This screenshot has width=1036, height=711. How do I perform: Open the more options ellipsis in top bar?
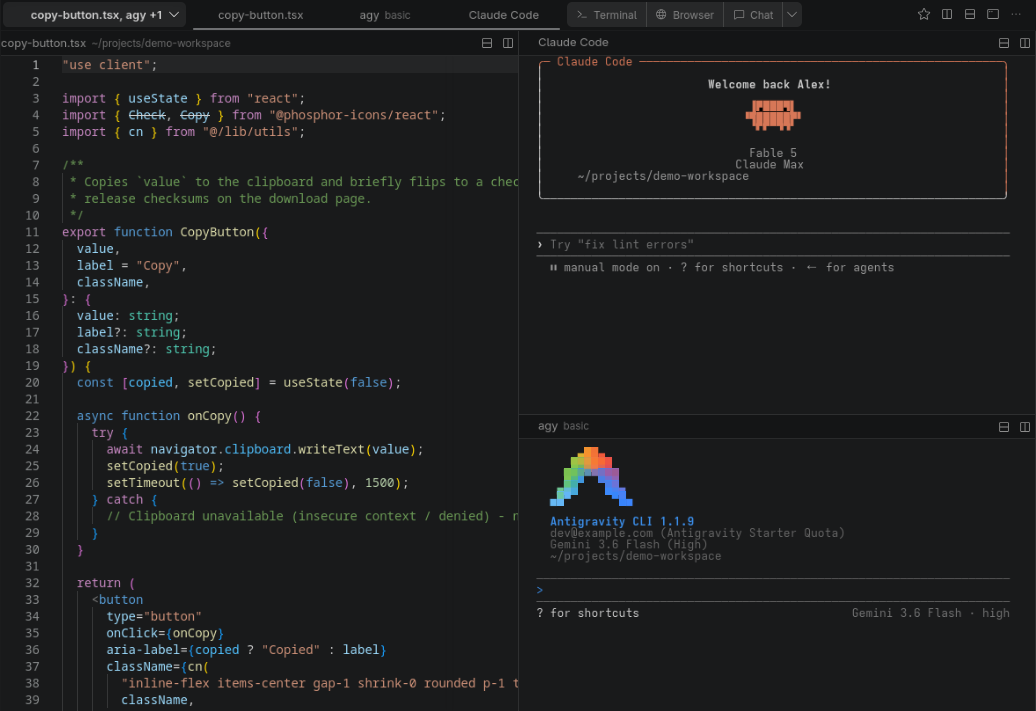1016,14
